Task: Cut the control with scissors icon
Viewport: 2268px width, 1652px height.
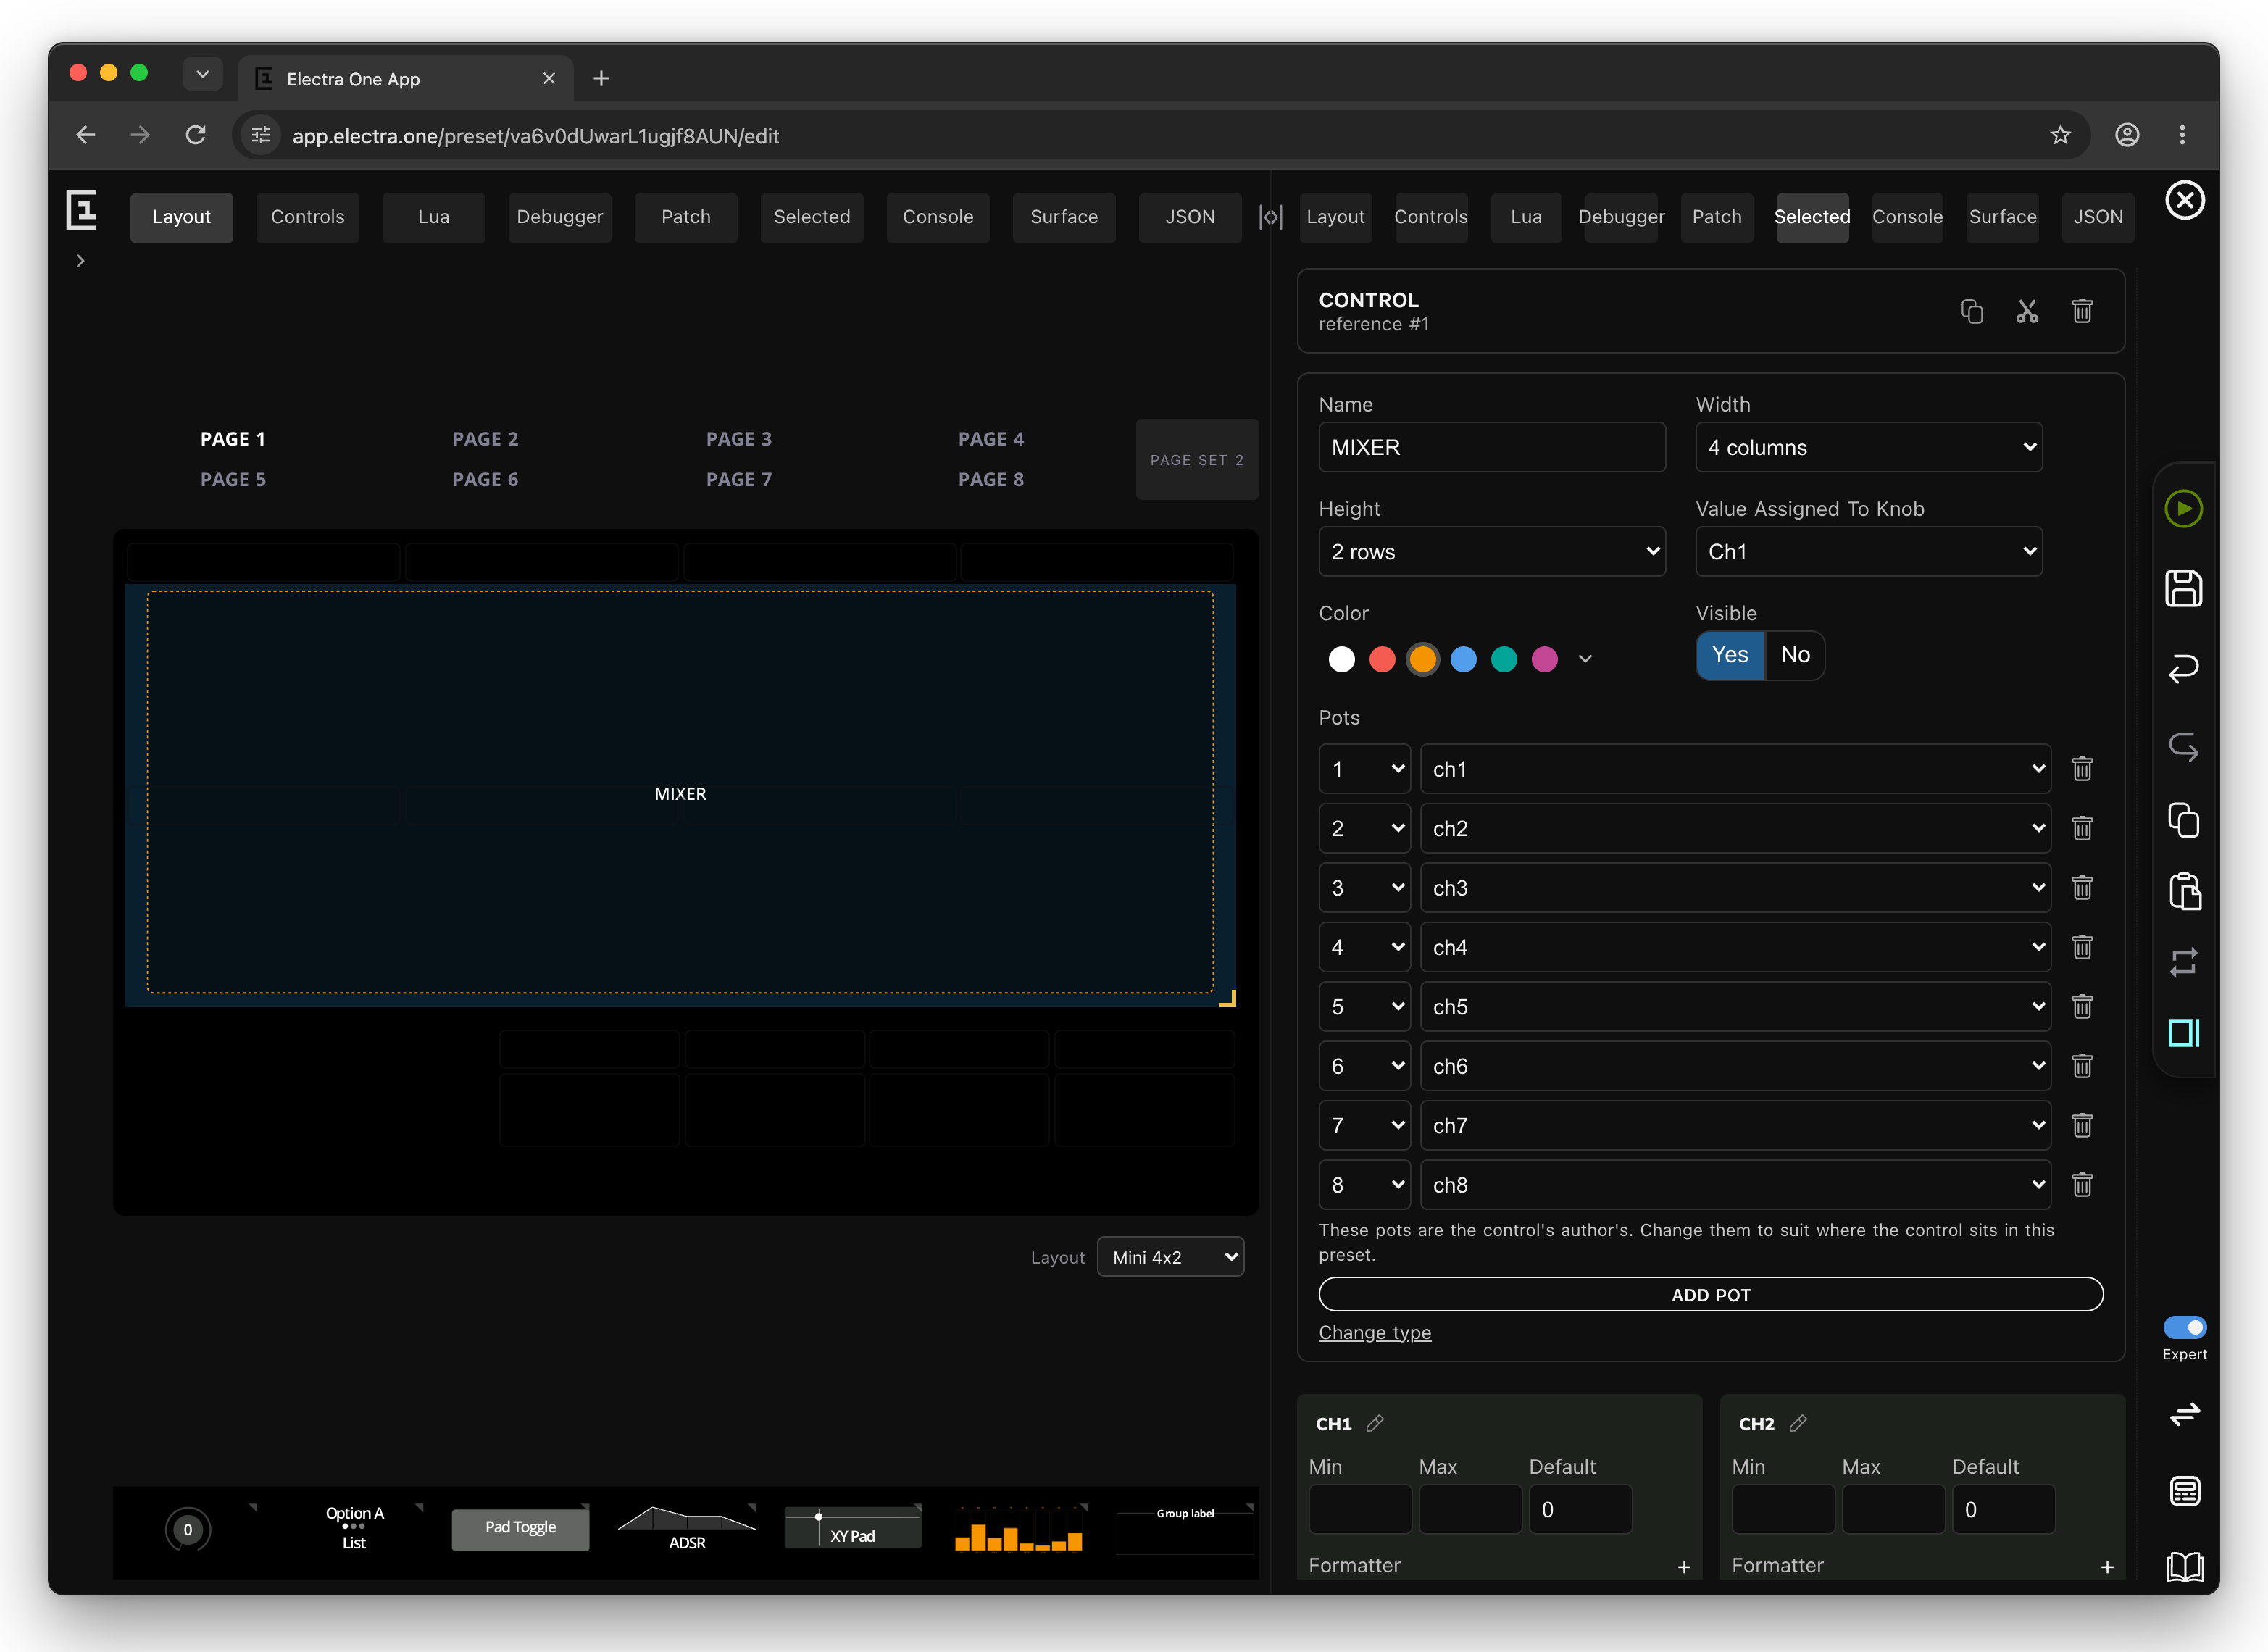Action: 2026,312
